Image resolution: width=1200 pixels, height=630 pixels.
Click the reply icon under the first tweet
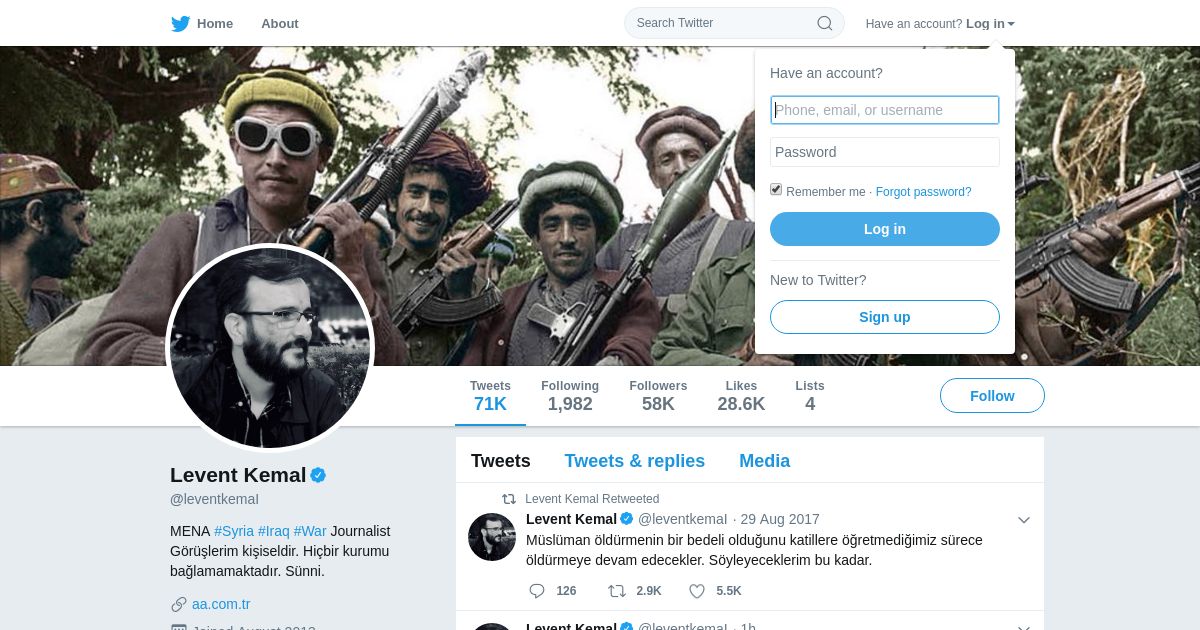(537, 591)
